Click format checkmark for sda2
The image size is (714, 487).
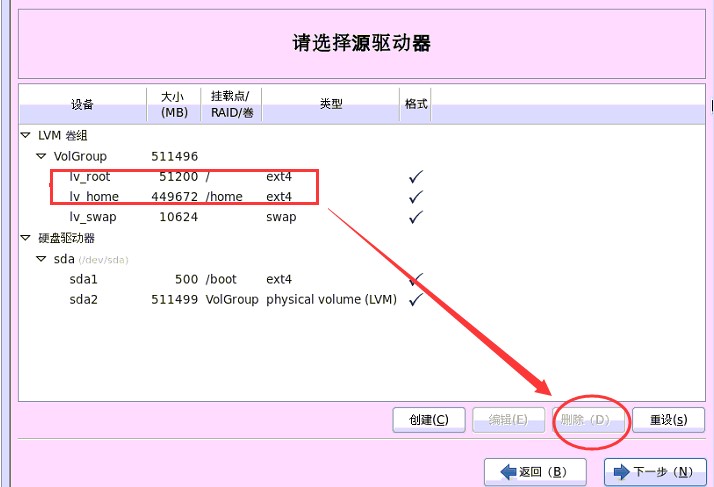pyautogui.click(x=416, y=299)
